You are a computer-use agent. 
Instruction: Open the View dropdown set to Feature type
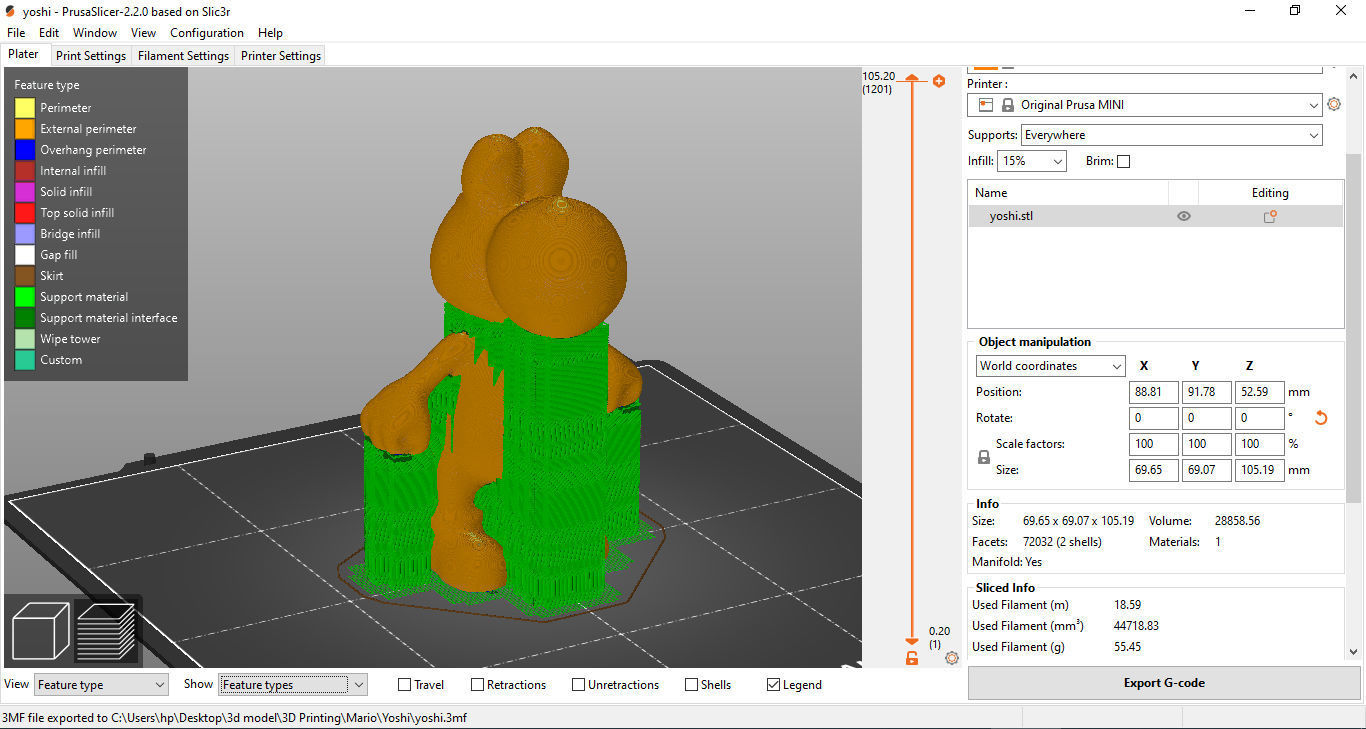(101, 685)
